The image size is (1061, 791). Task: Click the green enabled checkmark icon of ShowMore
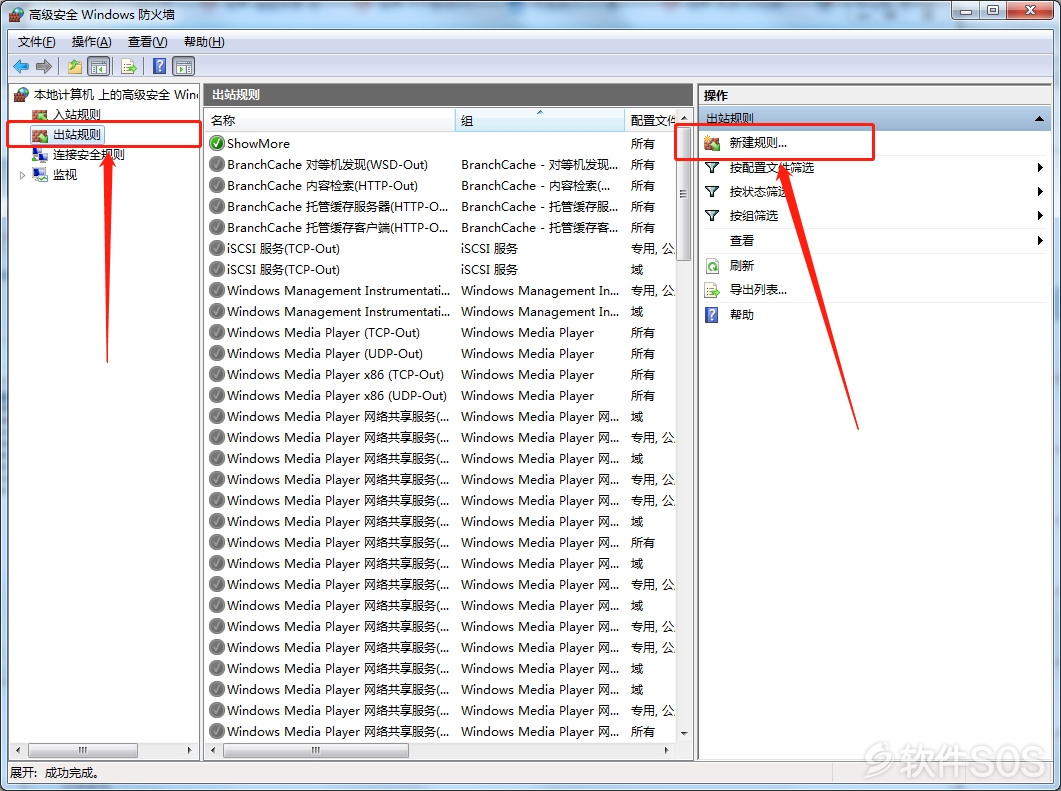coord(217,143)
